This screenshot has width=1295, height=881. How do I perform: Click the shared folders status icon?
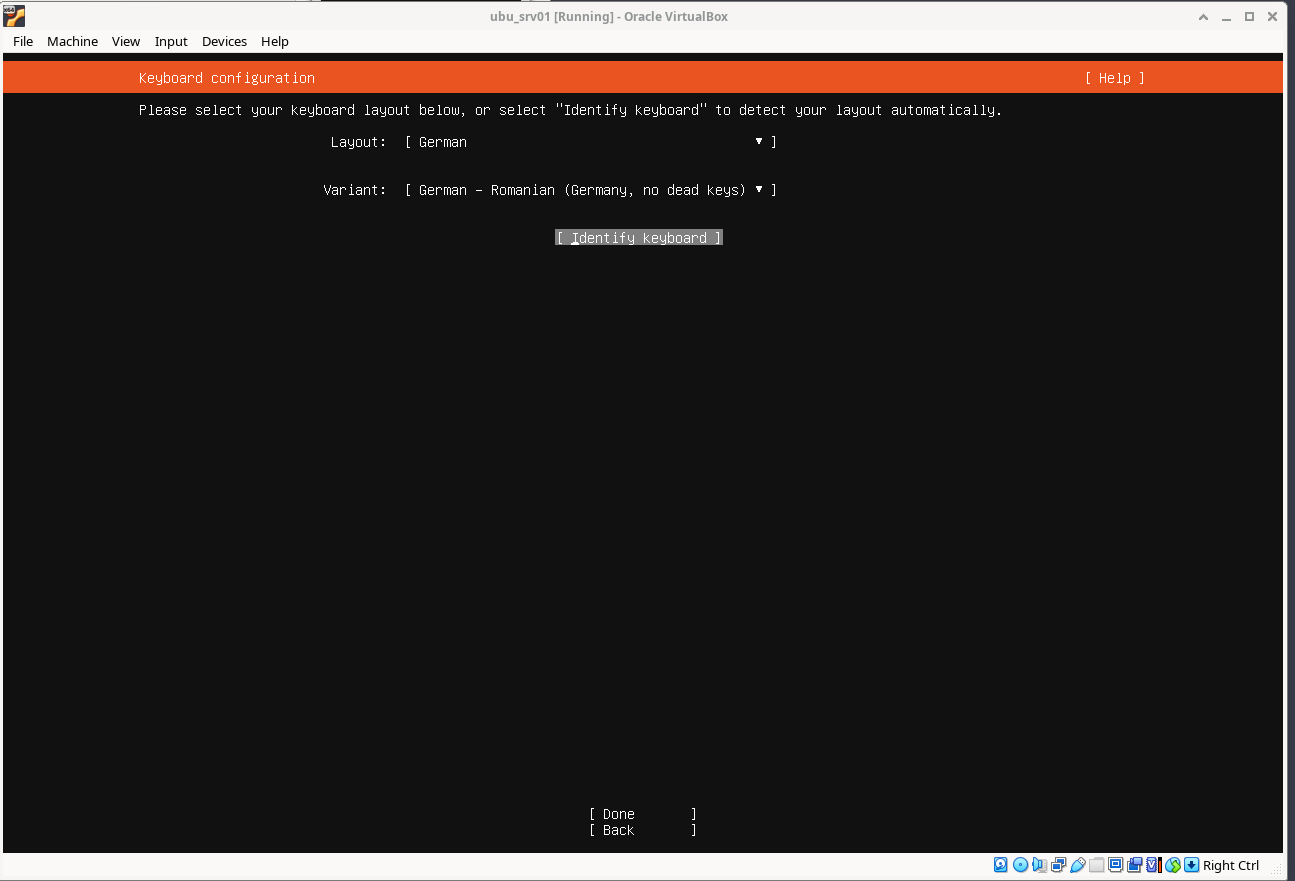pos(1097,865)
